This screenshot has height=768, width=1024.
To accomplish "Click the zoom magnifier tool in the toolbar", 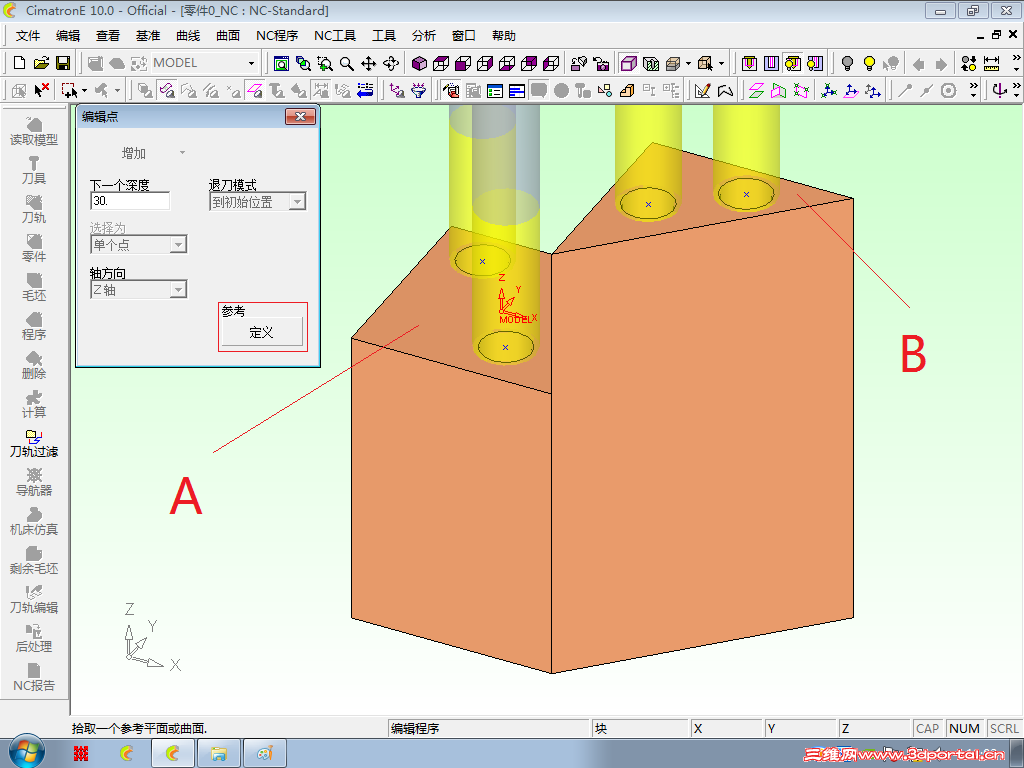I will click(x=347, y=63).
